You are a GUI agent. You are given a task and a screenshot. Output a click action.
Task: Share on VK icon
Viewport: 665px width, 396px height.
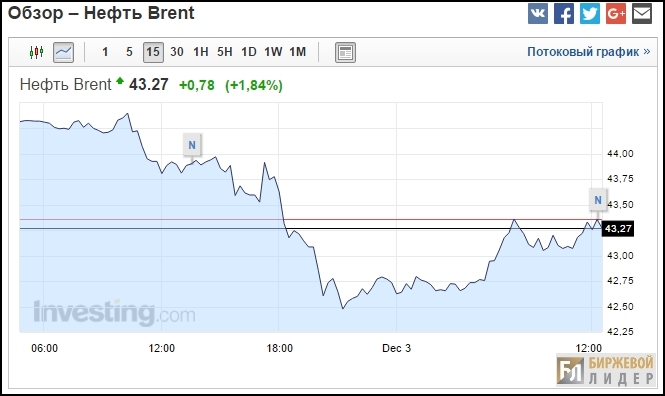[538, 14]
